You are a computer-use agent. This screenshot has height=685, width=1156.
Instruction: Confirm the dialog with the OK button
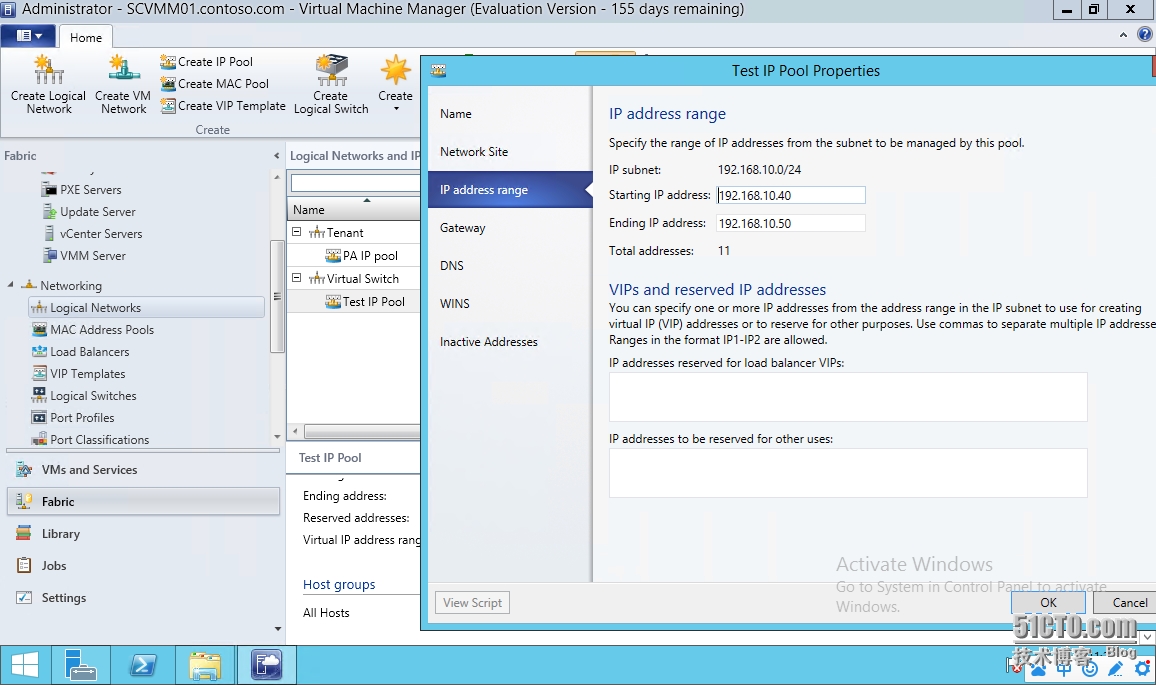pos(1048,603)
